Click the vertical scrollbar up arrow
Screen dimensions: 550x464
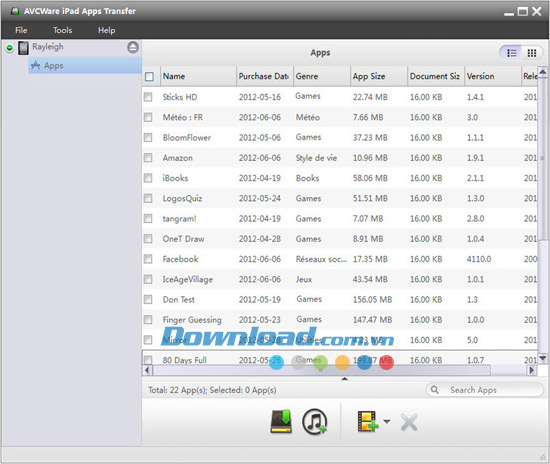[543, 72]
